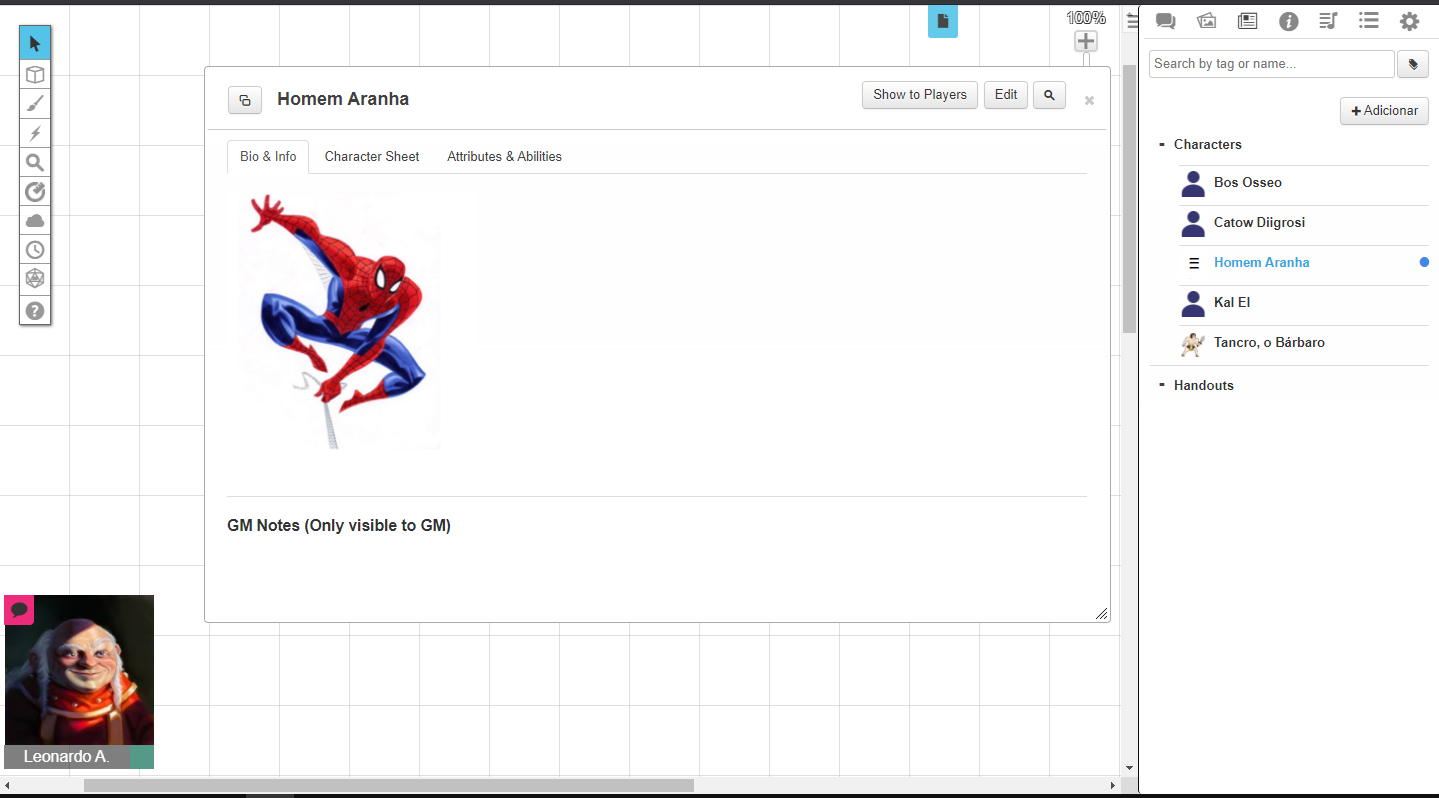The image size is (1439, 798).
Task: Click the GM Notes heading
Action: 339,526
